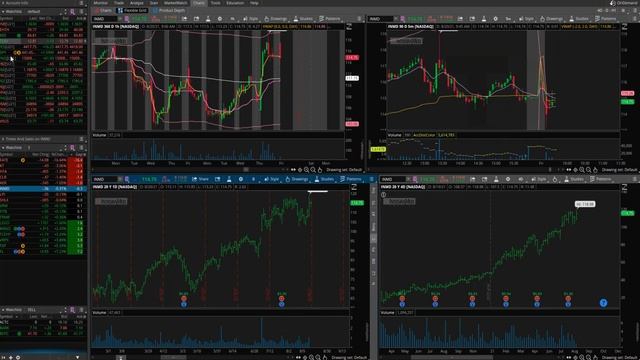This screenshot has height=360, width=640.
Task: Open Patterns in the top-left chart toolbar
Action: pos(330,19)
